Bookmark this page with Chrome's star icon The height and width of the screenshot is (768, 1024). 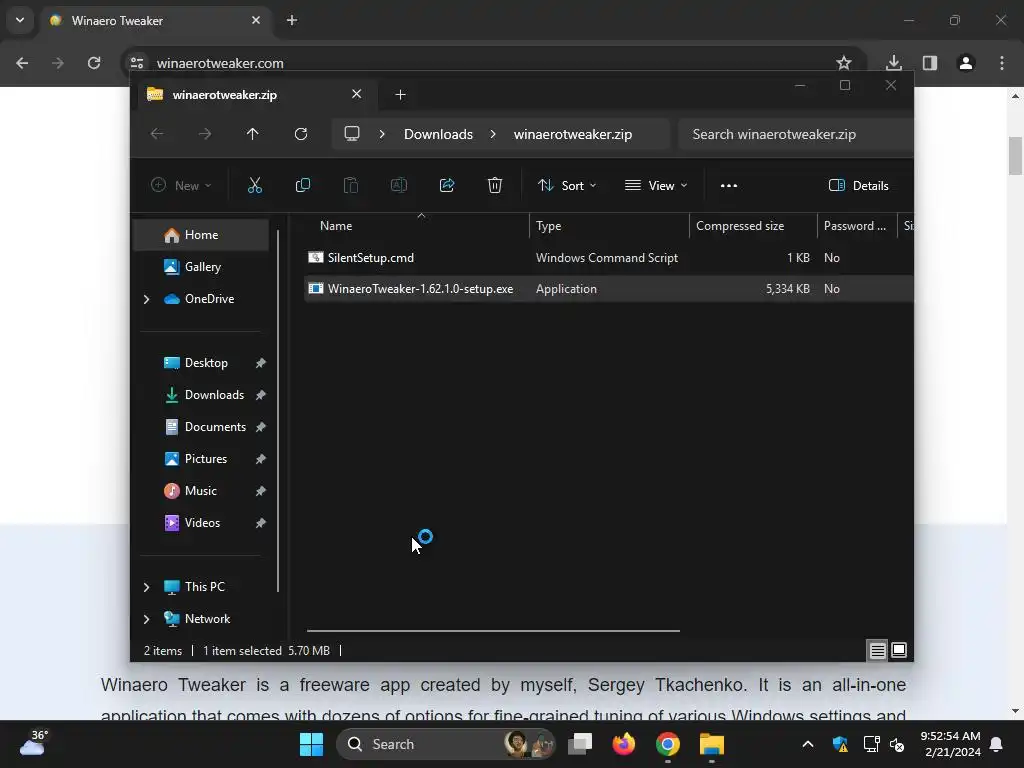pyautogui.click(x=844, y=63)
